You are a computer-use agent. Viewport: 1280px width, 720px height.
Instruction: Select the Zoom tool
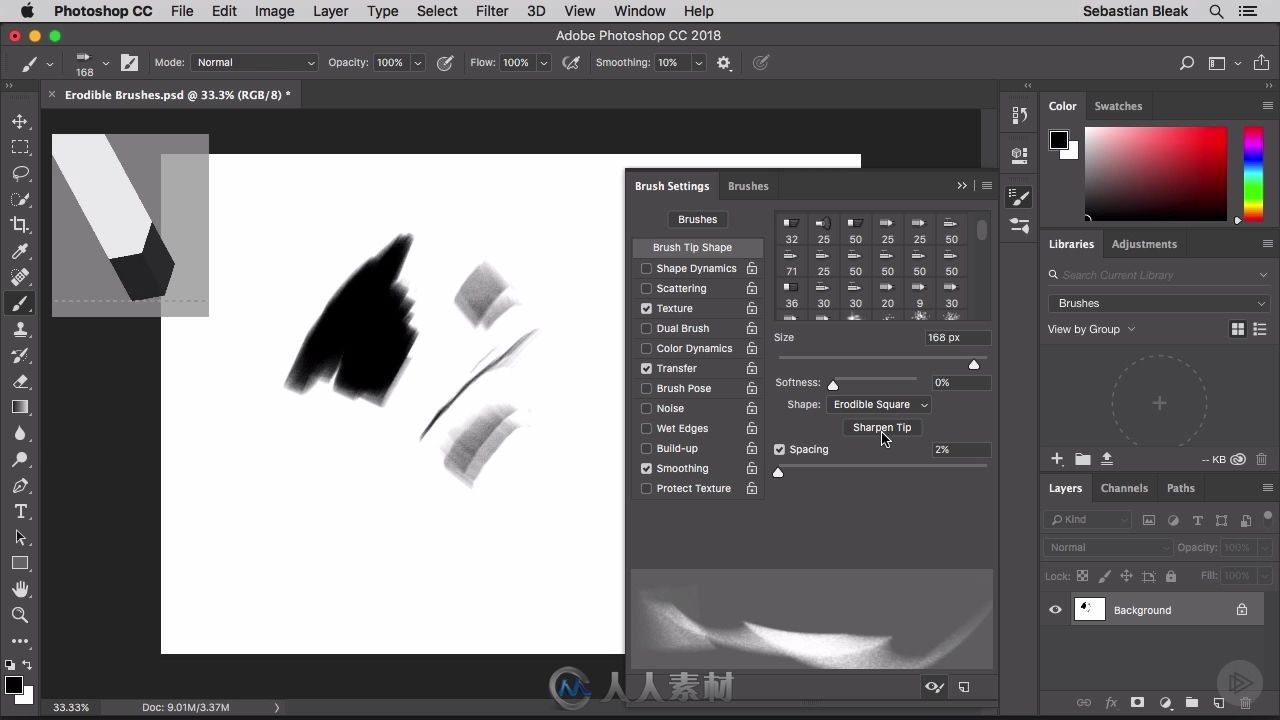click(20, 615)
